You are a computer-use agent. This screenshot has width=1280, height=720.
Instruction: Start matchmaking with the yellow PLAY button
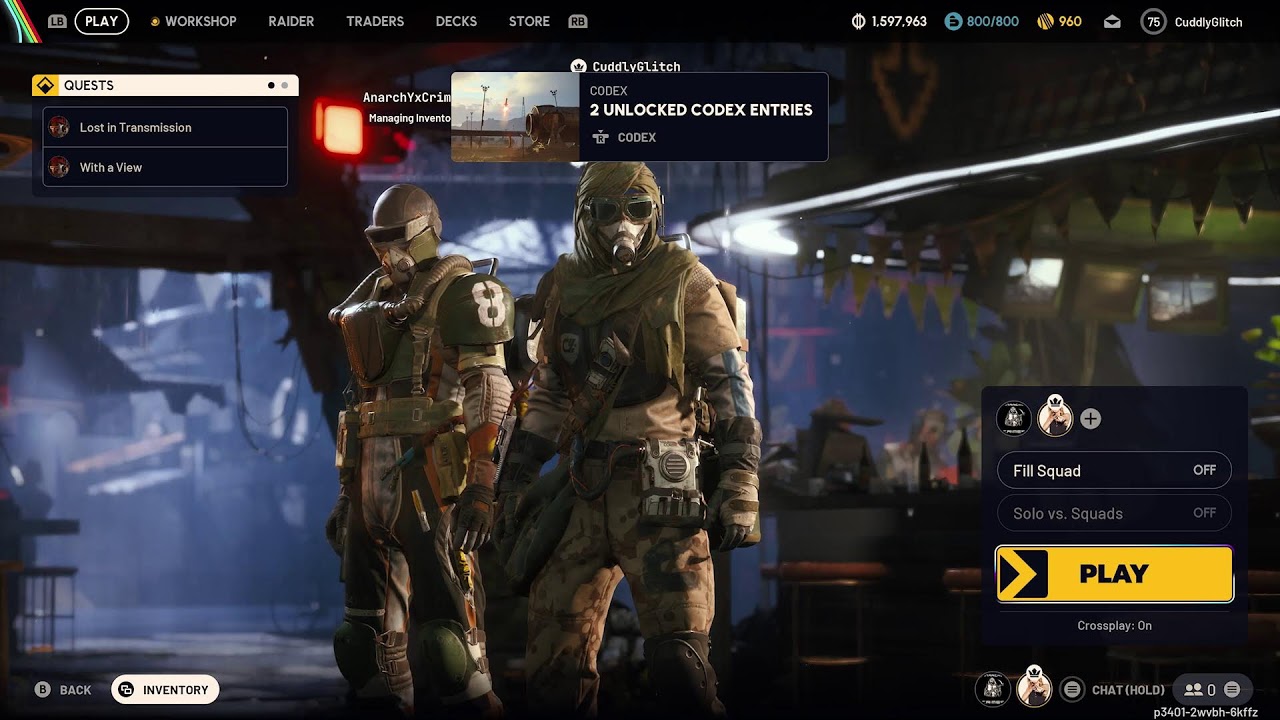(x=1114, y=574)
